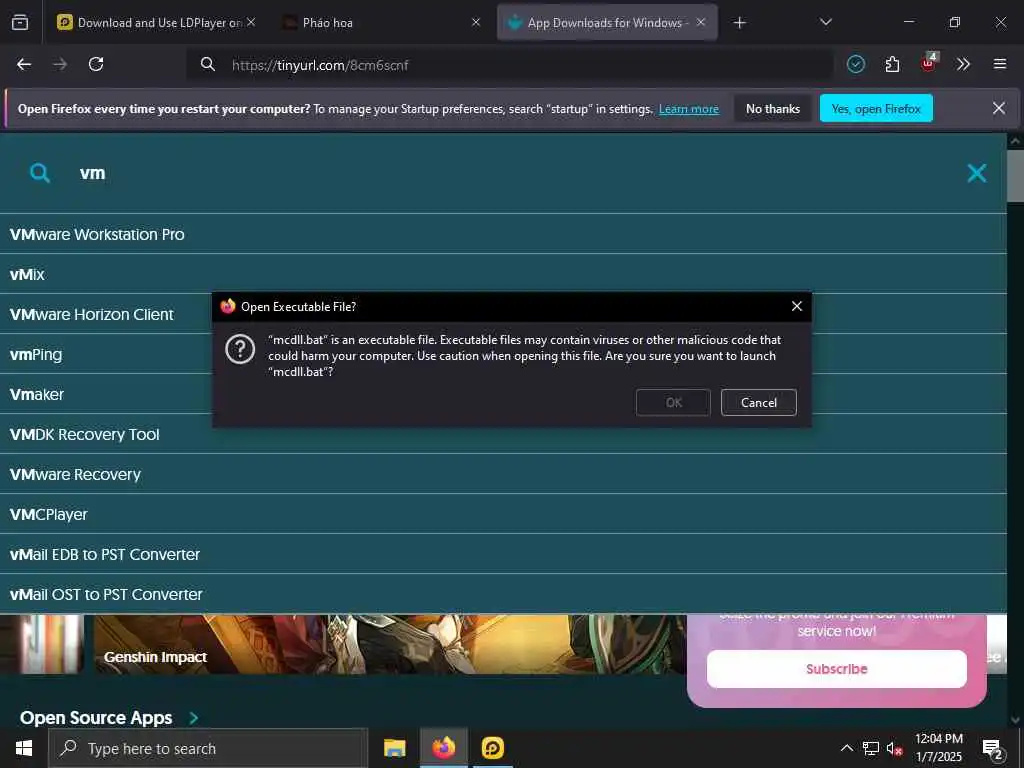Click the Firefox taskbar icon

coord(443,748)
